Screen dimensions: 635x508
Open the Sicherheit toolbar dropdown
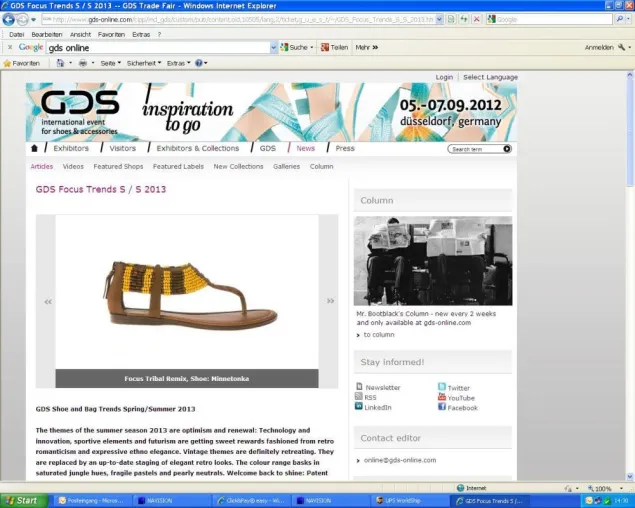(144, 63)
